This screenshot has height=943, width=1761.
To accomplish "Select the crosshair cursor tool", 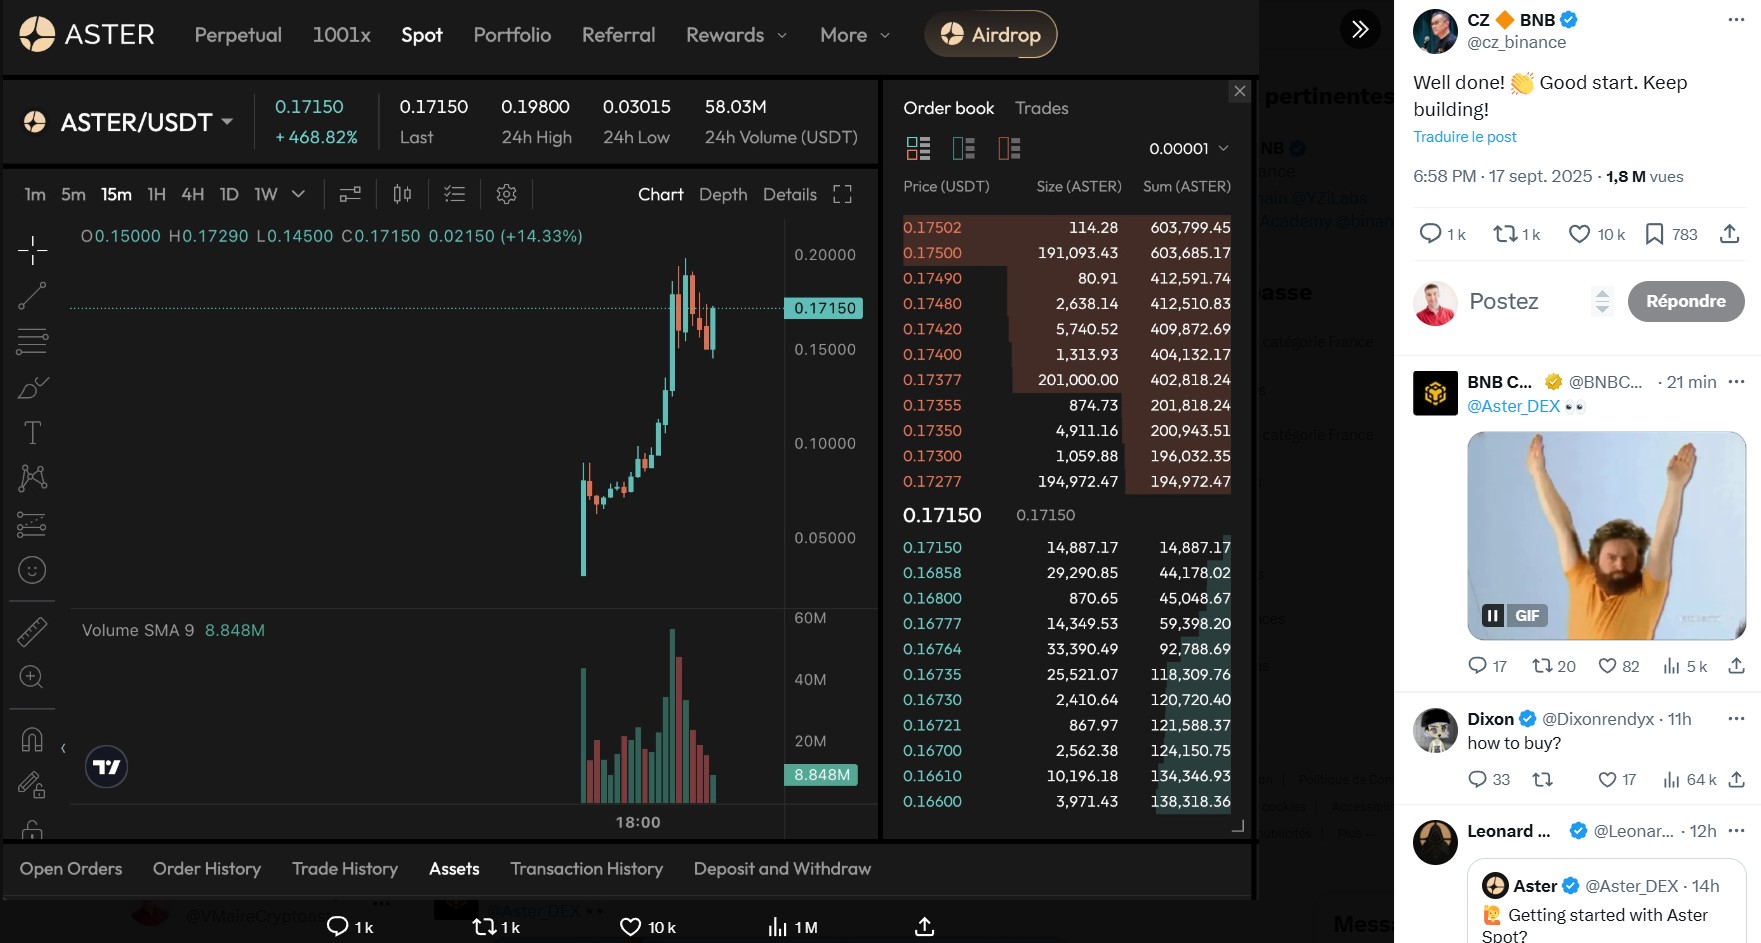I will (x=32, y=250).
